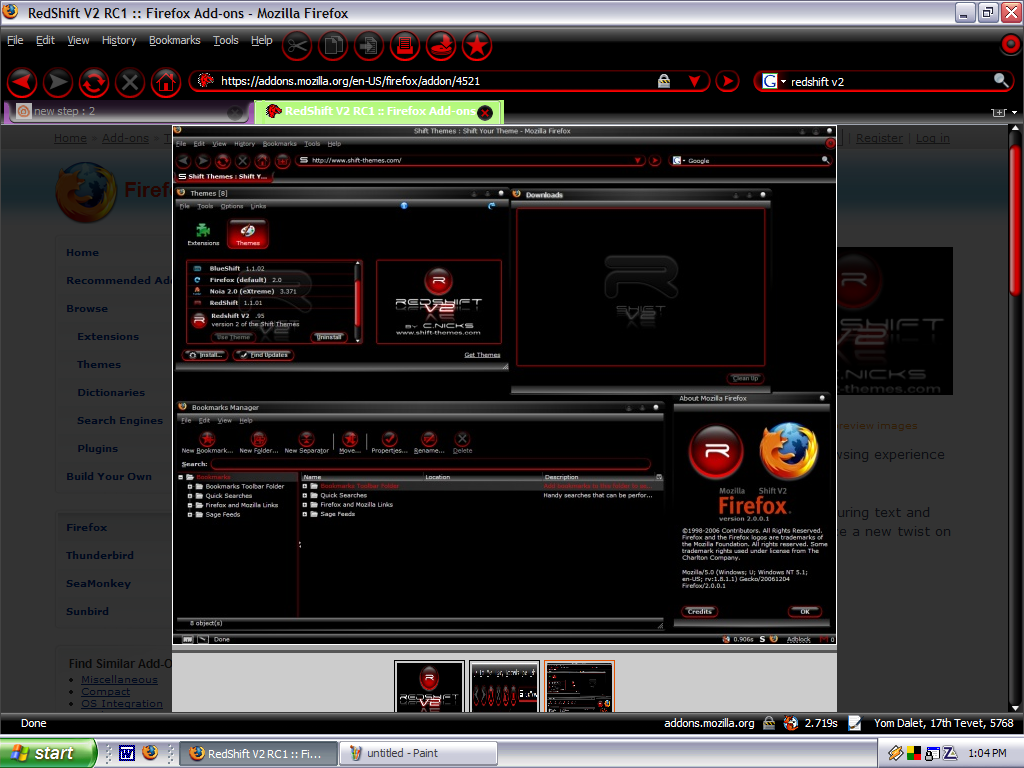
Task: Click the untitled - Paint taskbar button
Action: point(418,754)
